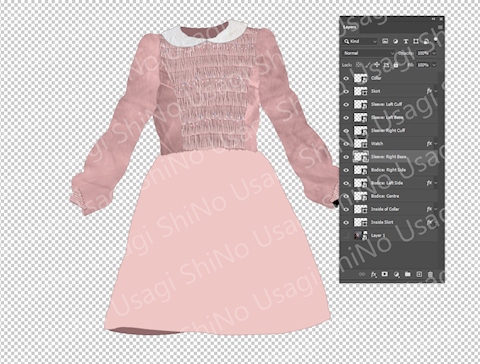
Task: Open the Kind filter type dropdown
Action: (x=360, y=41)
